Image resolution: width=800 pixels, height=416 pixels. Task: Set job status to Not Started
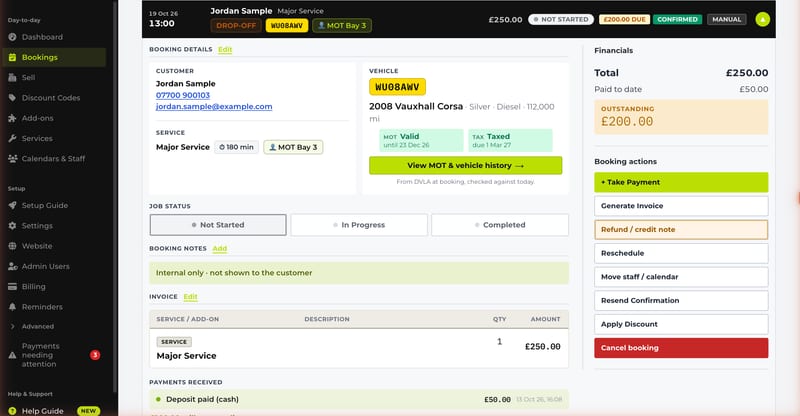218,225
